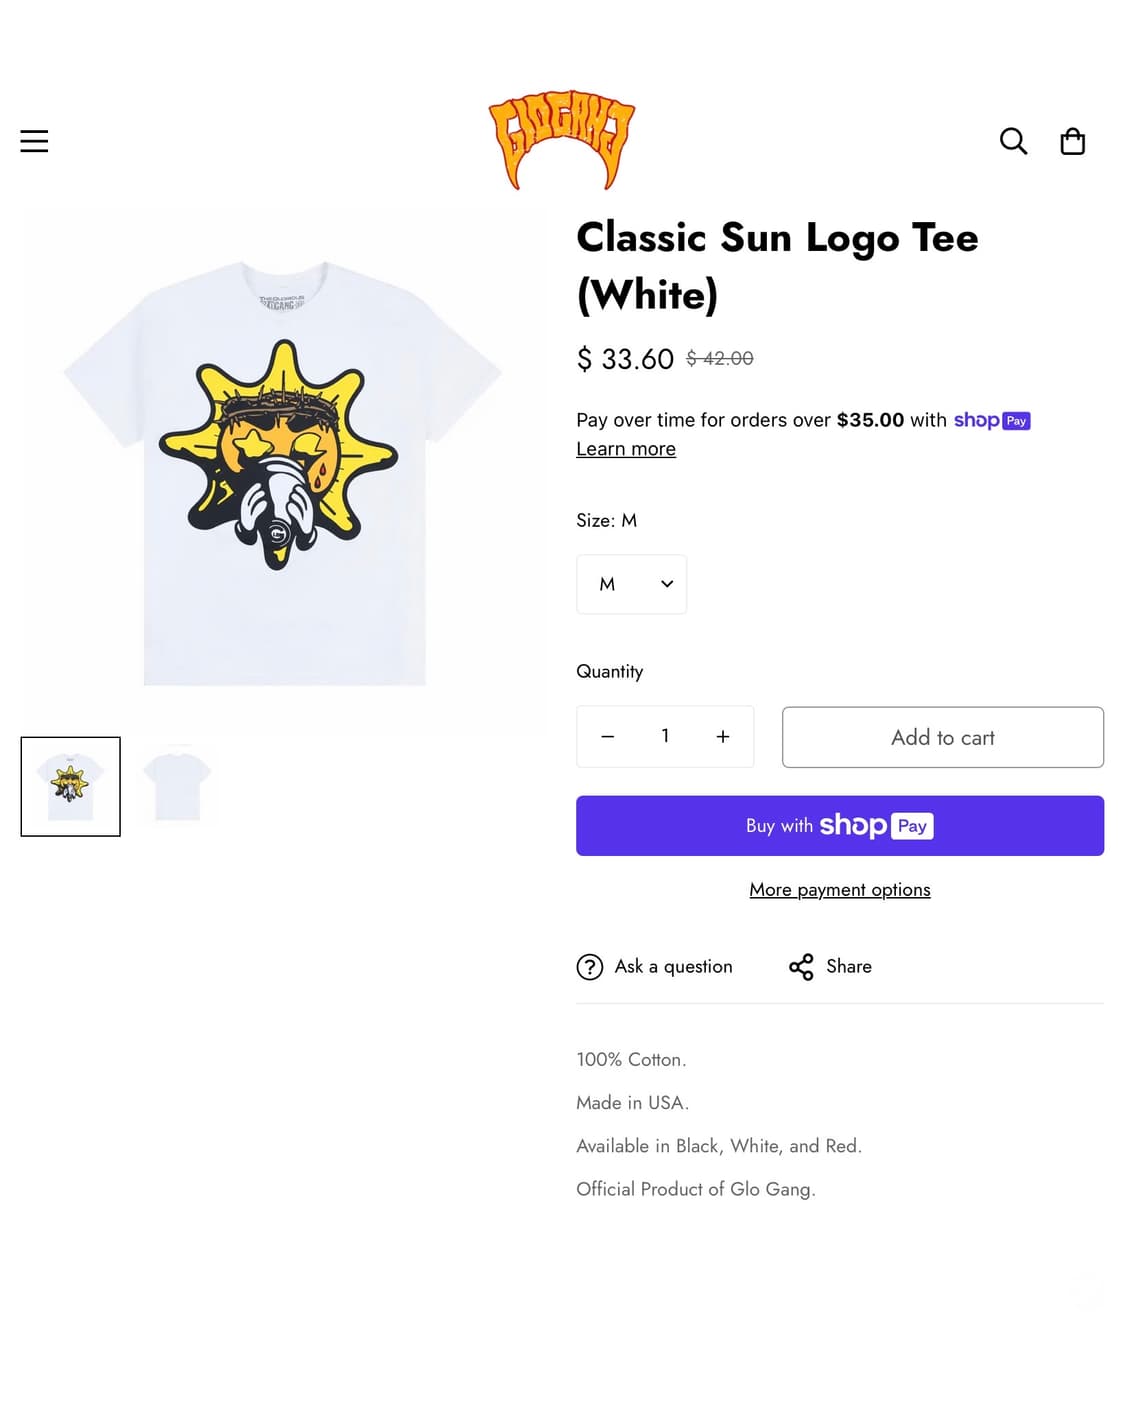The width and height of the screenshot is (1125, 1406).
Task: Click the quantity input field
Action: pos(665,737)
